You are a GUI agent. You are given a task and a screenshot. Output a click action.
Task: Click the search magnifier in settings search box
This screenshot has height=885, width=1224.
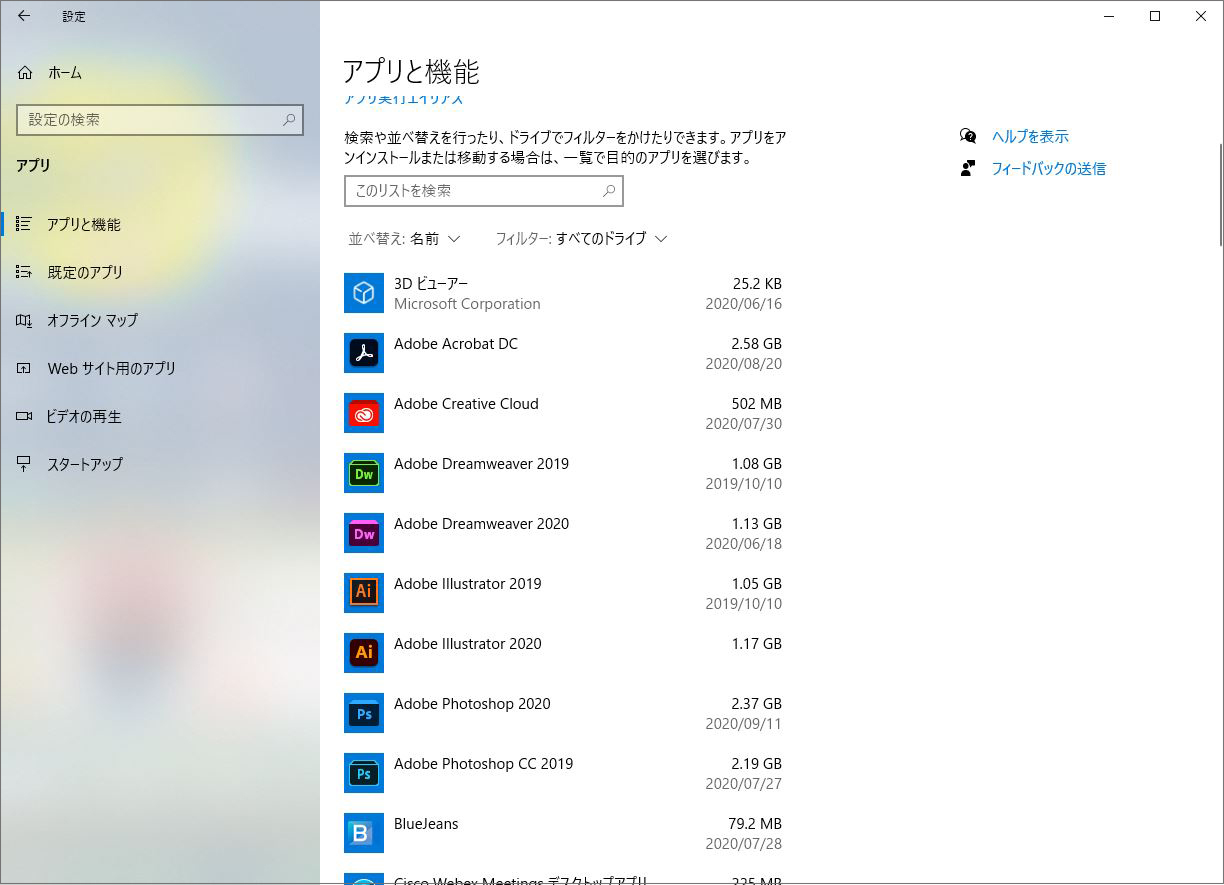(x=289, y=120)
